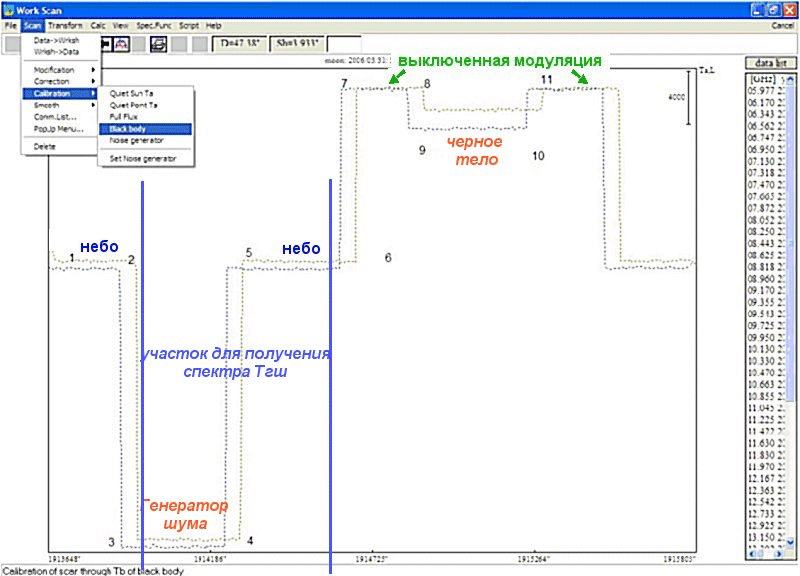800x576 pixels.
Task: Click the data list scroll up arrow
Action: [790, 79]
